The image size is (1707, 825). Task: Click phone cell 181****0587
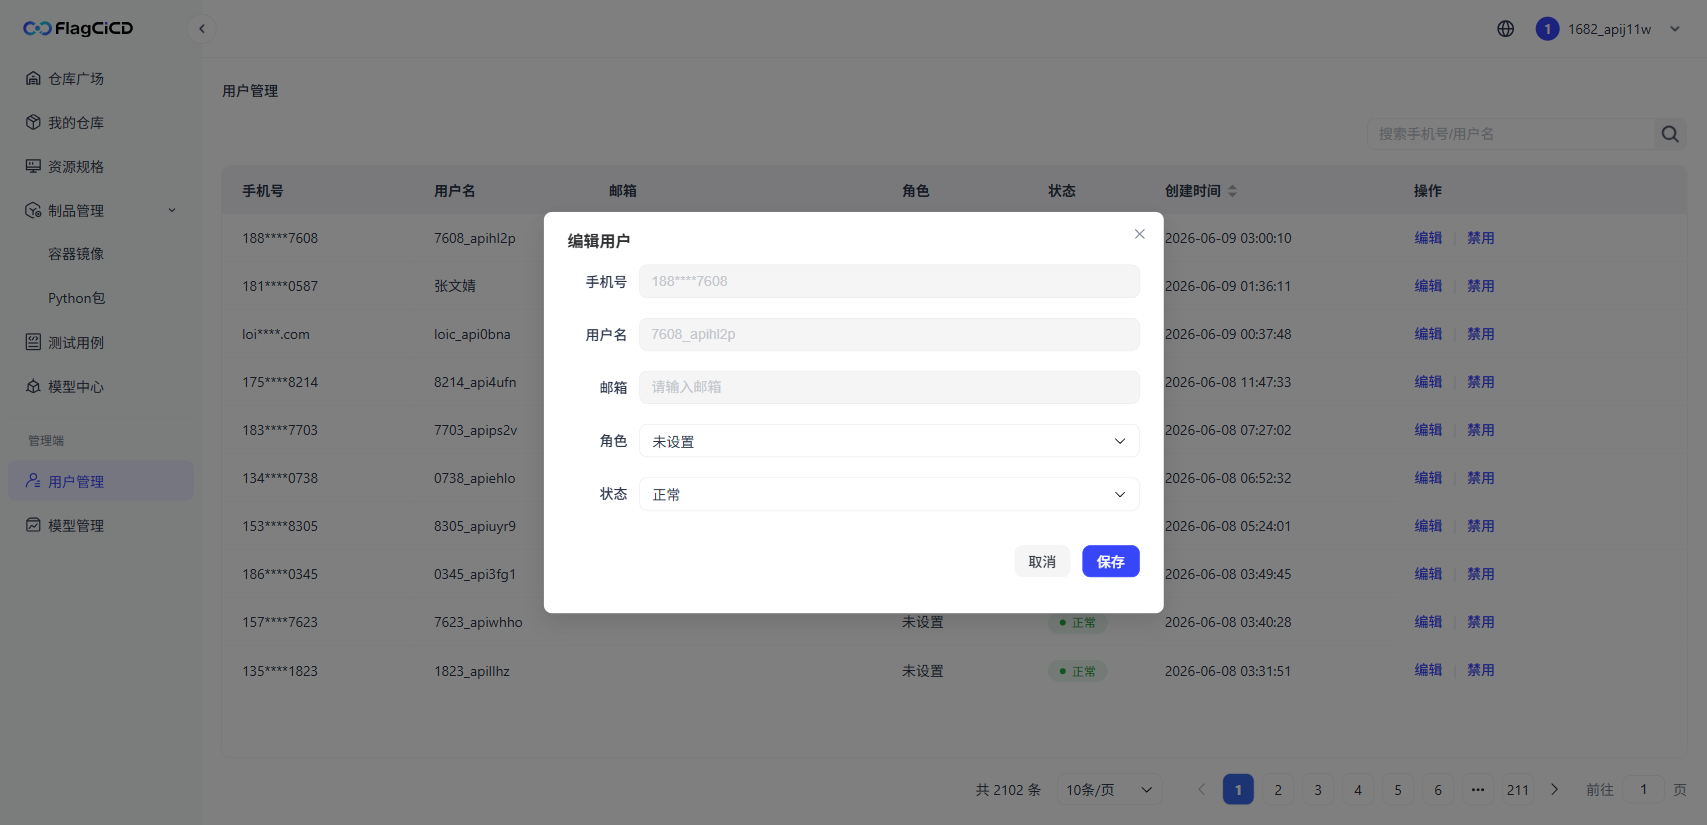pos(280,286)
